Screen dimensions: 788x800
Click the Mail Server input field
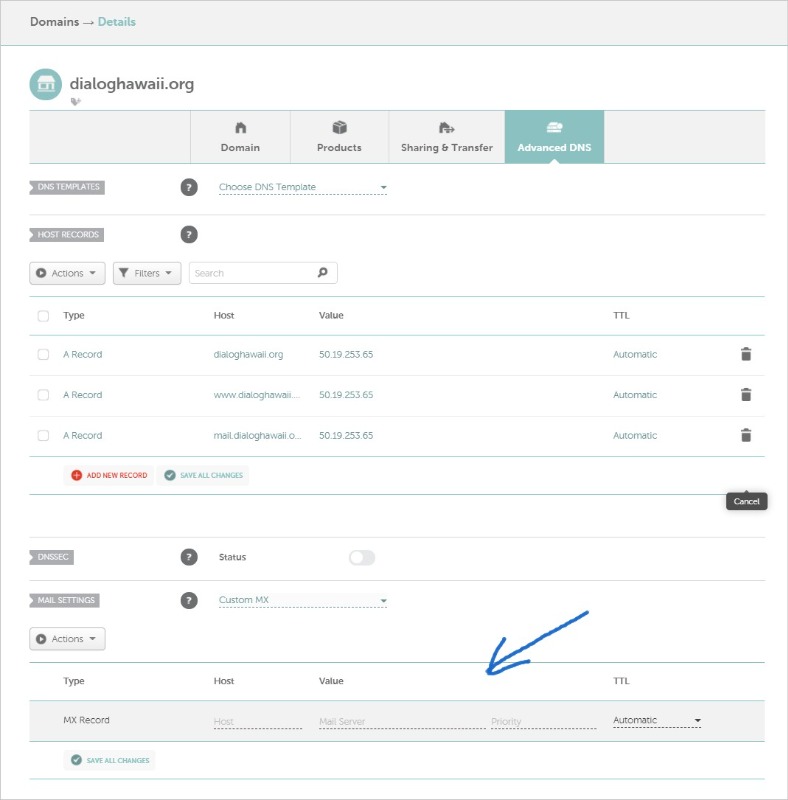pos(400,721)
